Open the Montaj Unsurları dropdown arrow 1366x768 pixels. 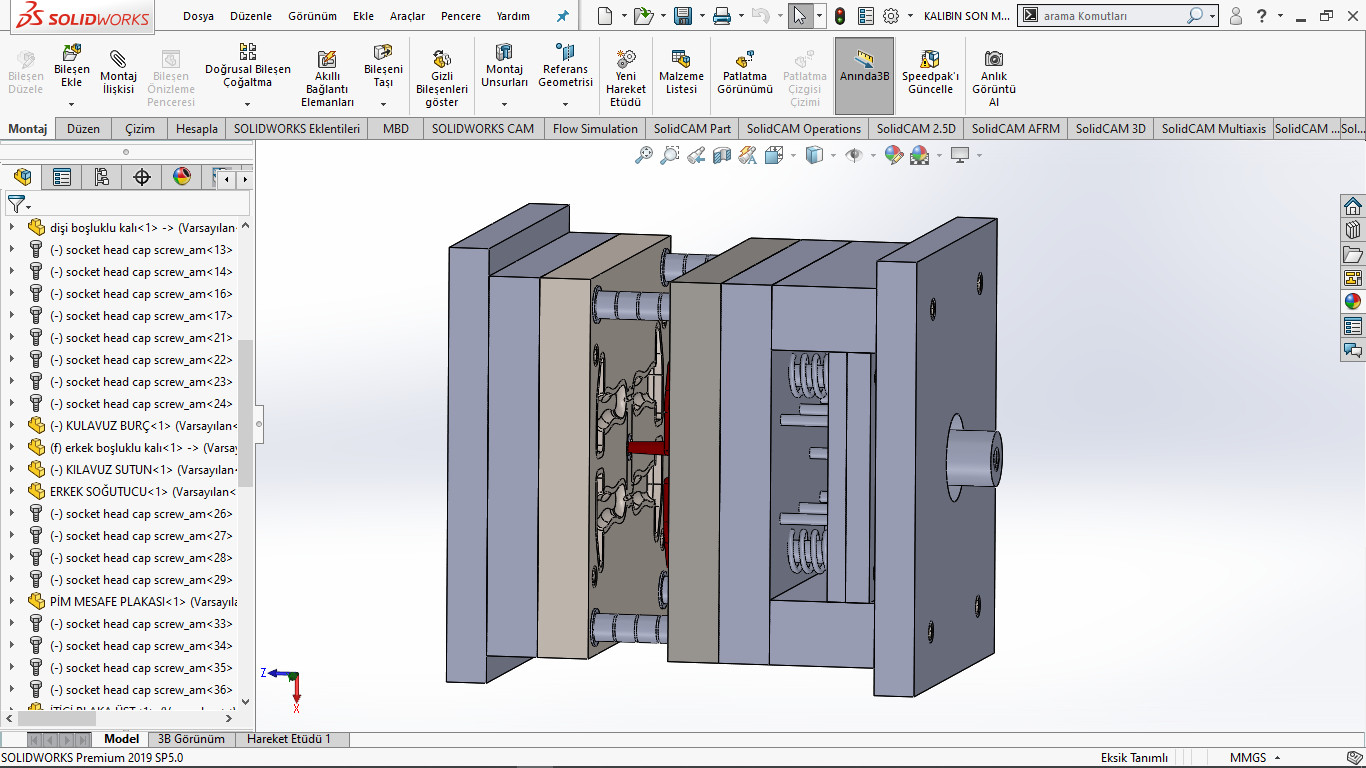[x=504, y=104]
